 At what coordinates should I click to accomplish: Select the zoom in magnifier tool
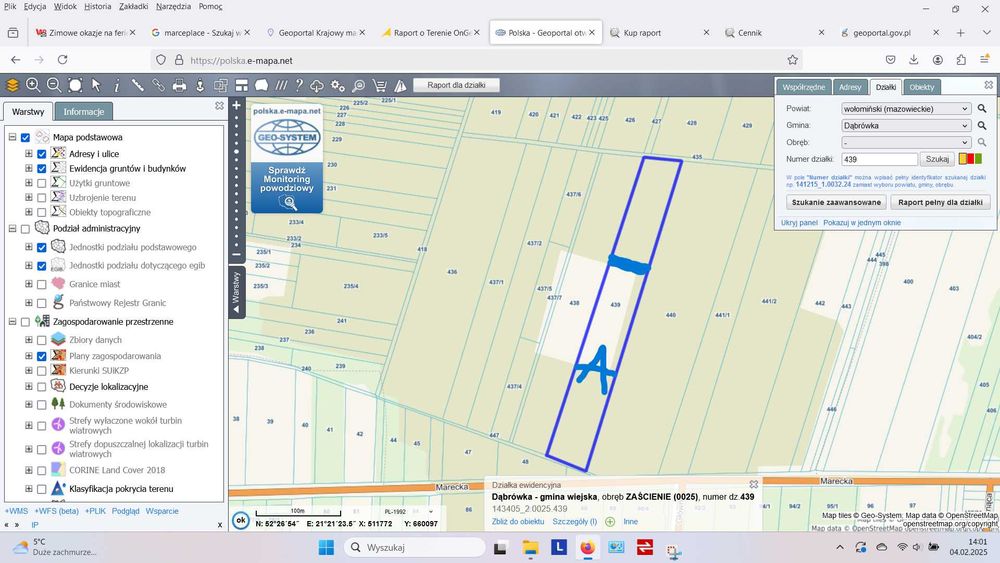[33, 85]
